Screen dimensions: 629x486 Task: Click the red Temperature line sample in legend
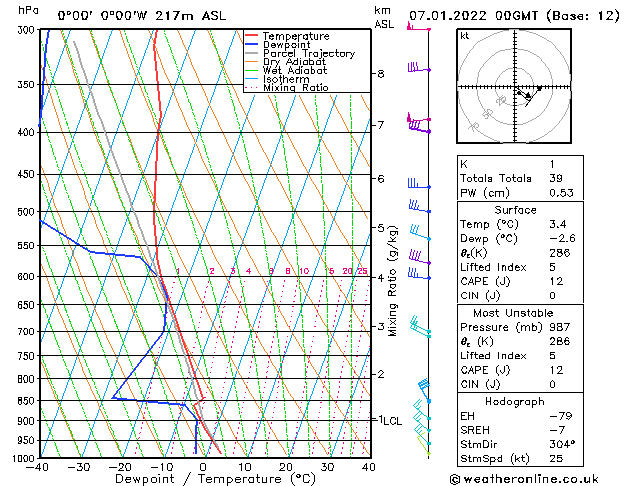point(251,36)
